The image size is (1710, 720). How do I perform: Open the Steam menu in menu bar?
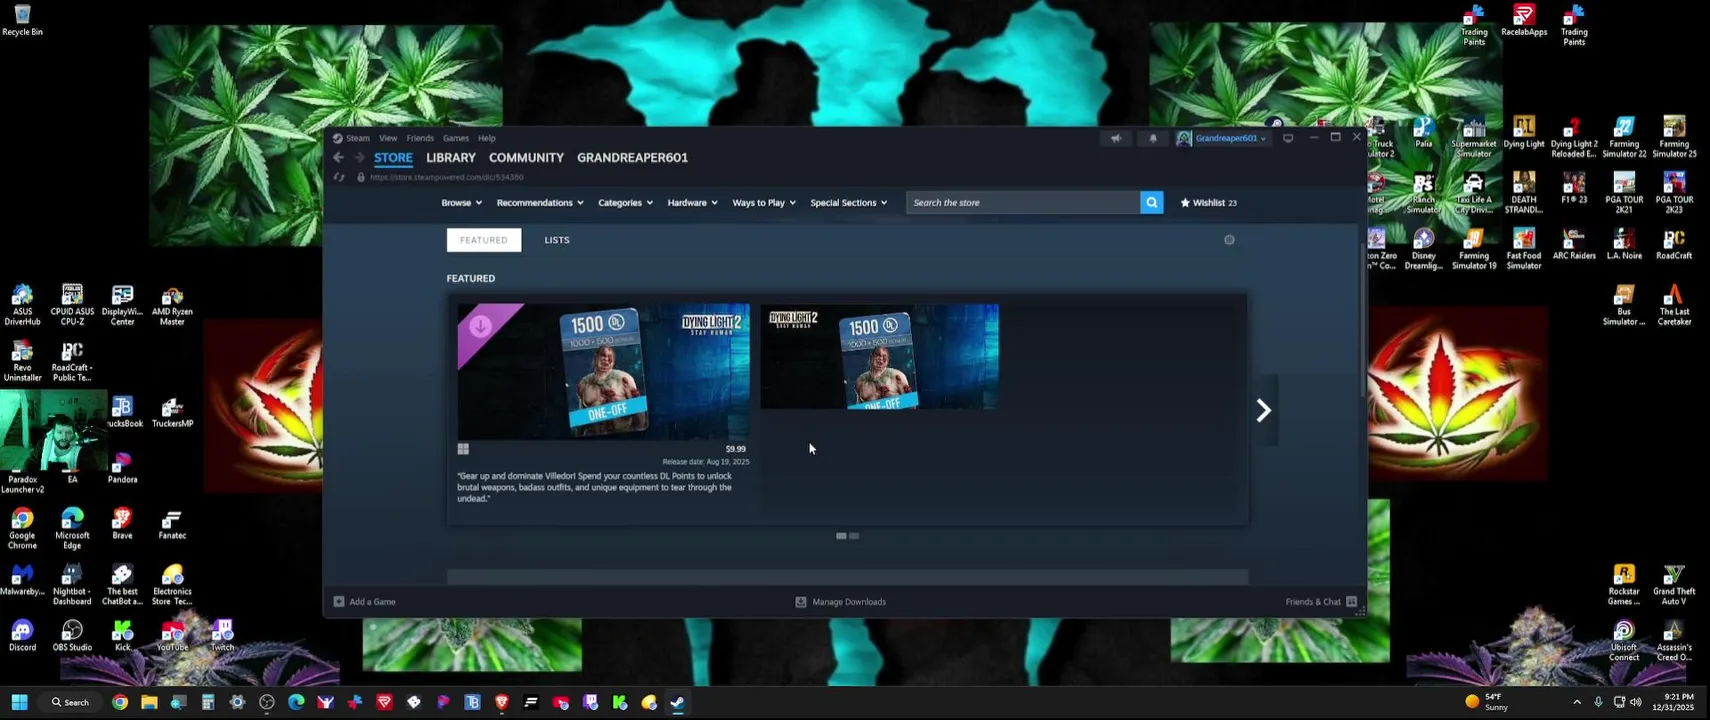tap(358, 138)
